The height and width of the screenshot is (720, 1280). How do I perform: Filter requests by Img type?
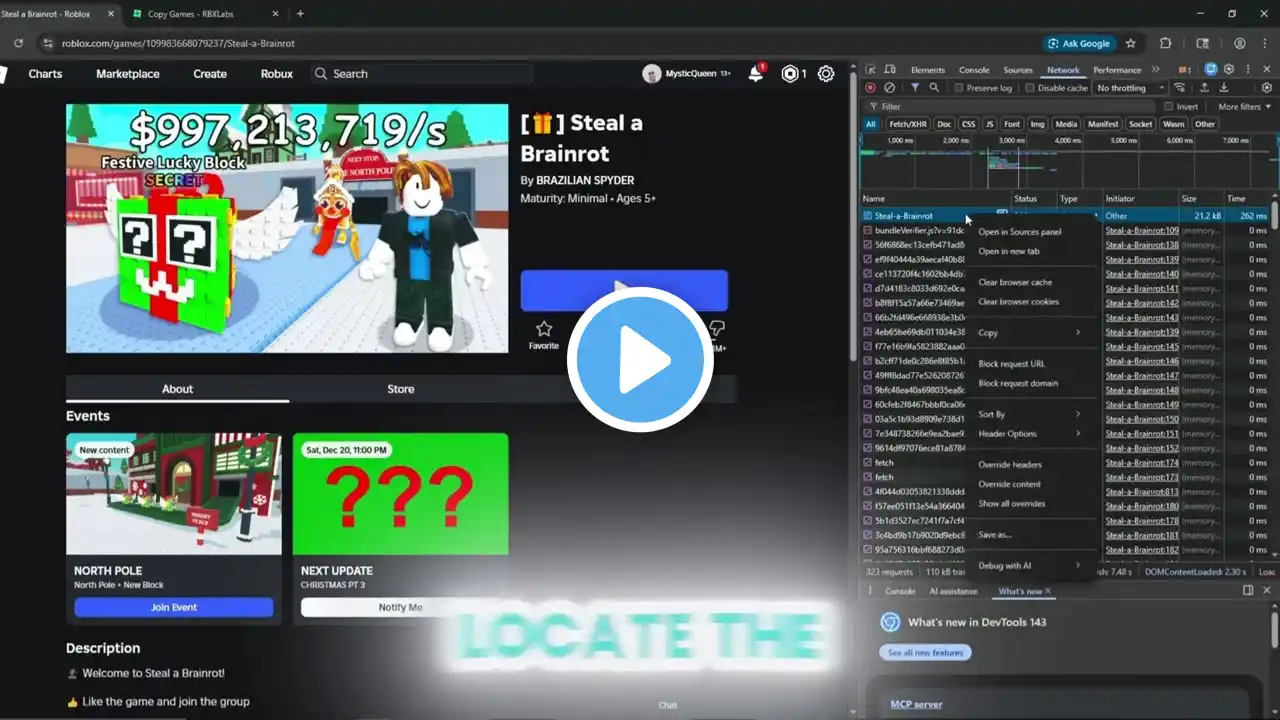(1037, 124)
